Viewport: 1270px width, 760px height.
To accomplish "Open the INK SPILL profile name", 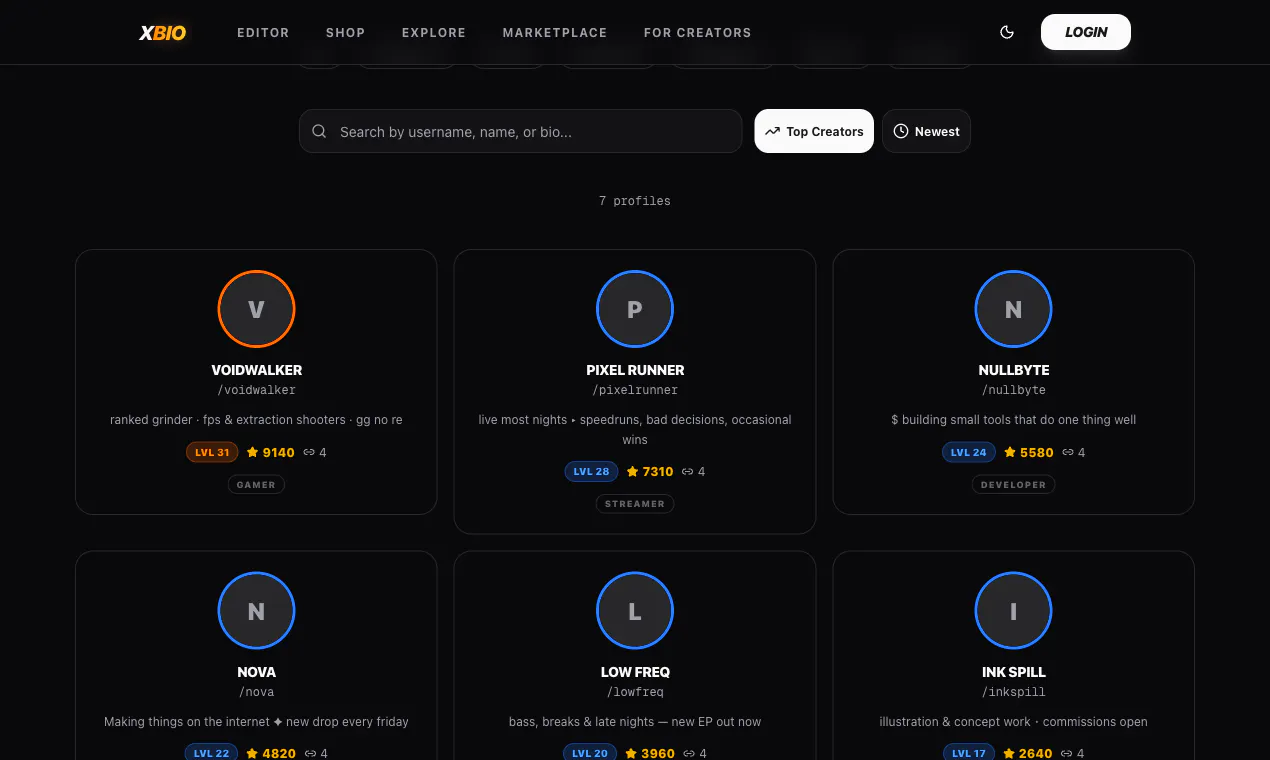I will [1014, 672].
